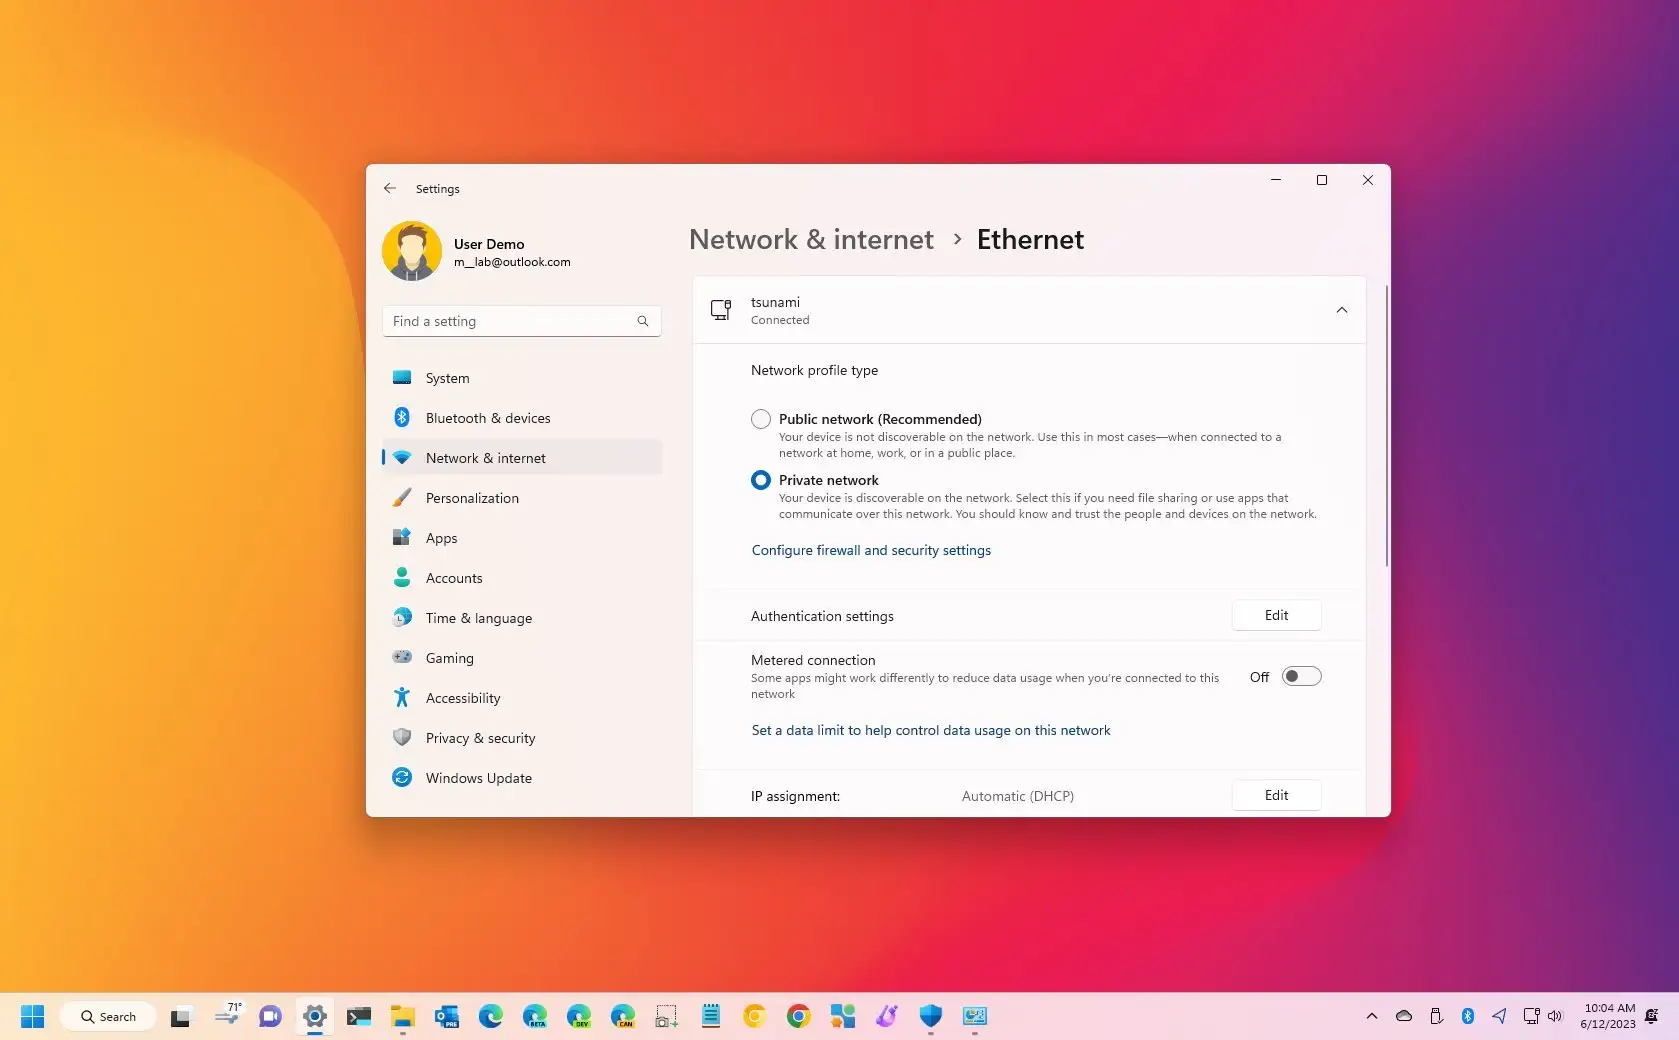1679x1040 pixels.
Task: Open Privacy & security settings
Action: click(x=480, y=738)
